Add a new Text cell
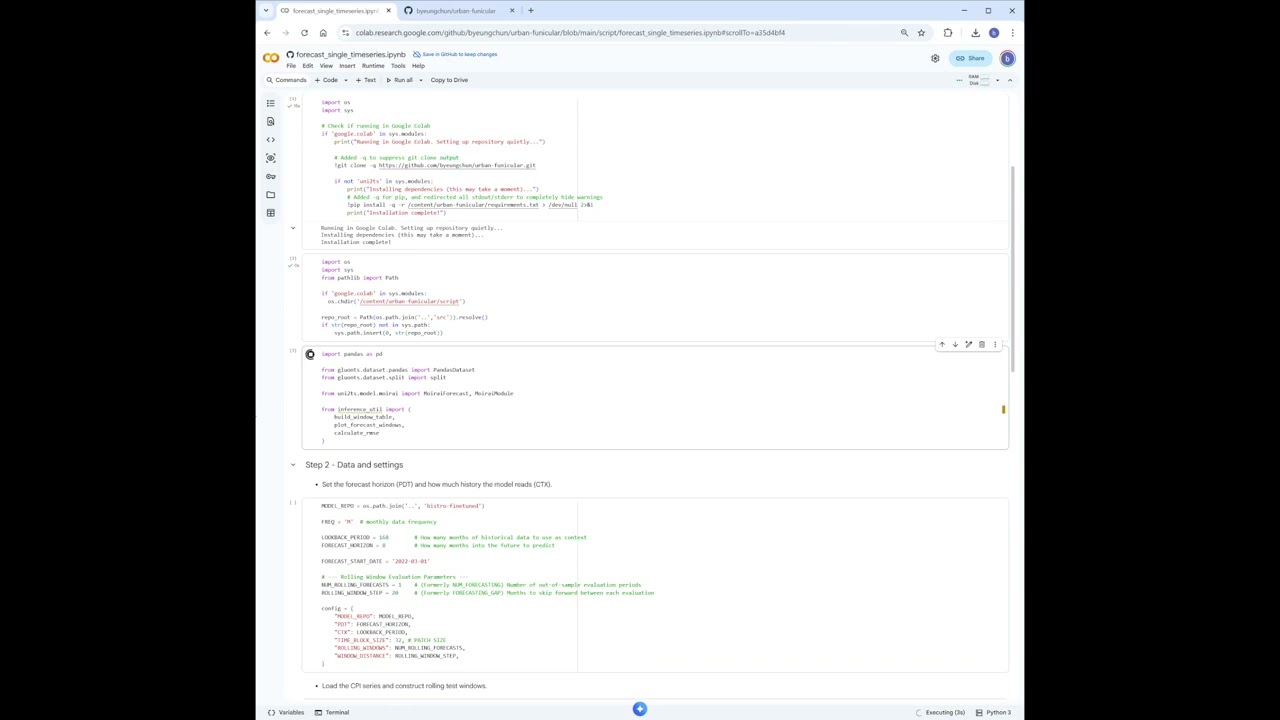 [x=365, y=80]
